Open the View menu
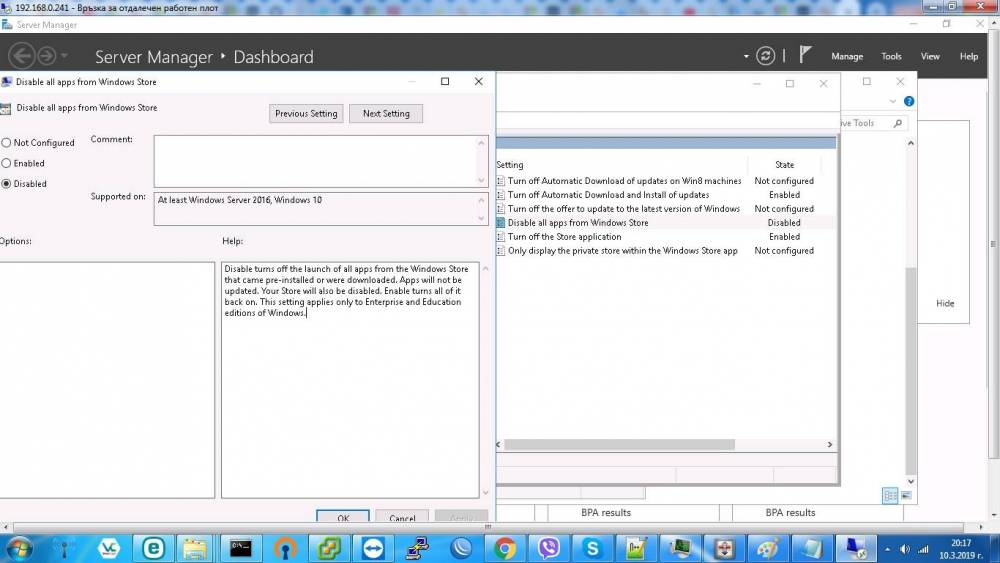 click(x=930, y=56)
